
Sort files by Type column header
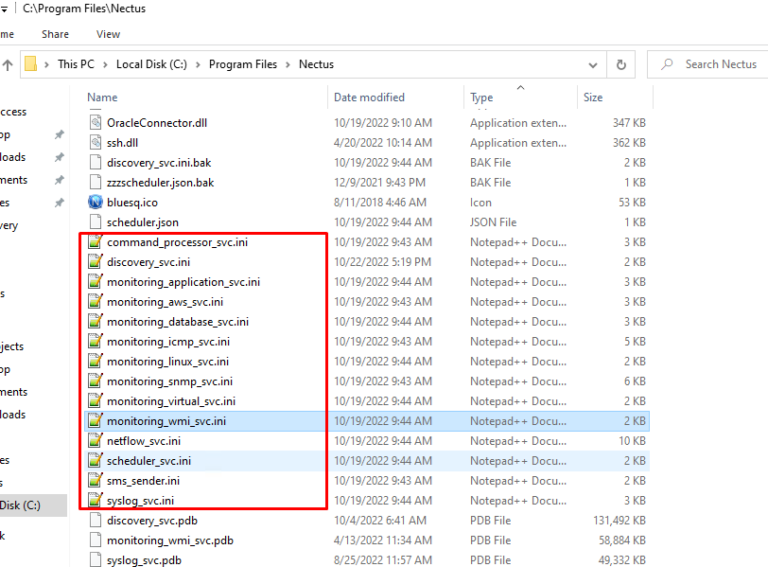point(482,98)
